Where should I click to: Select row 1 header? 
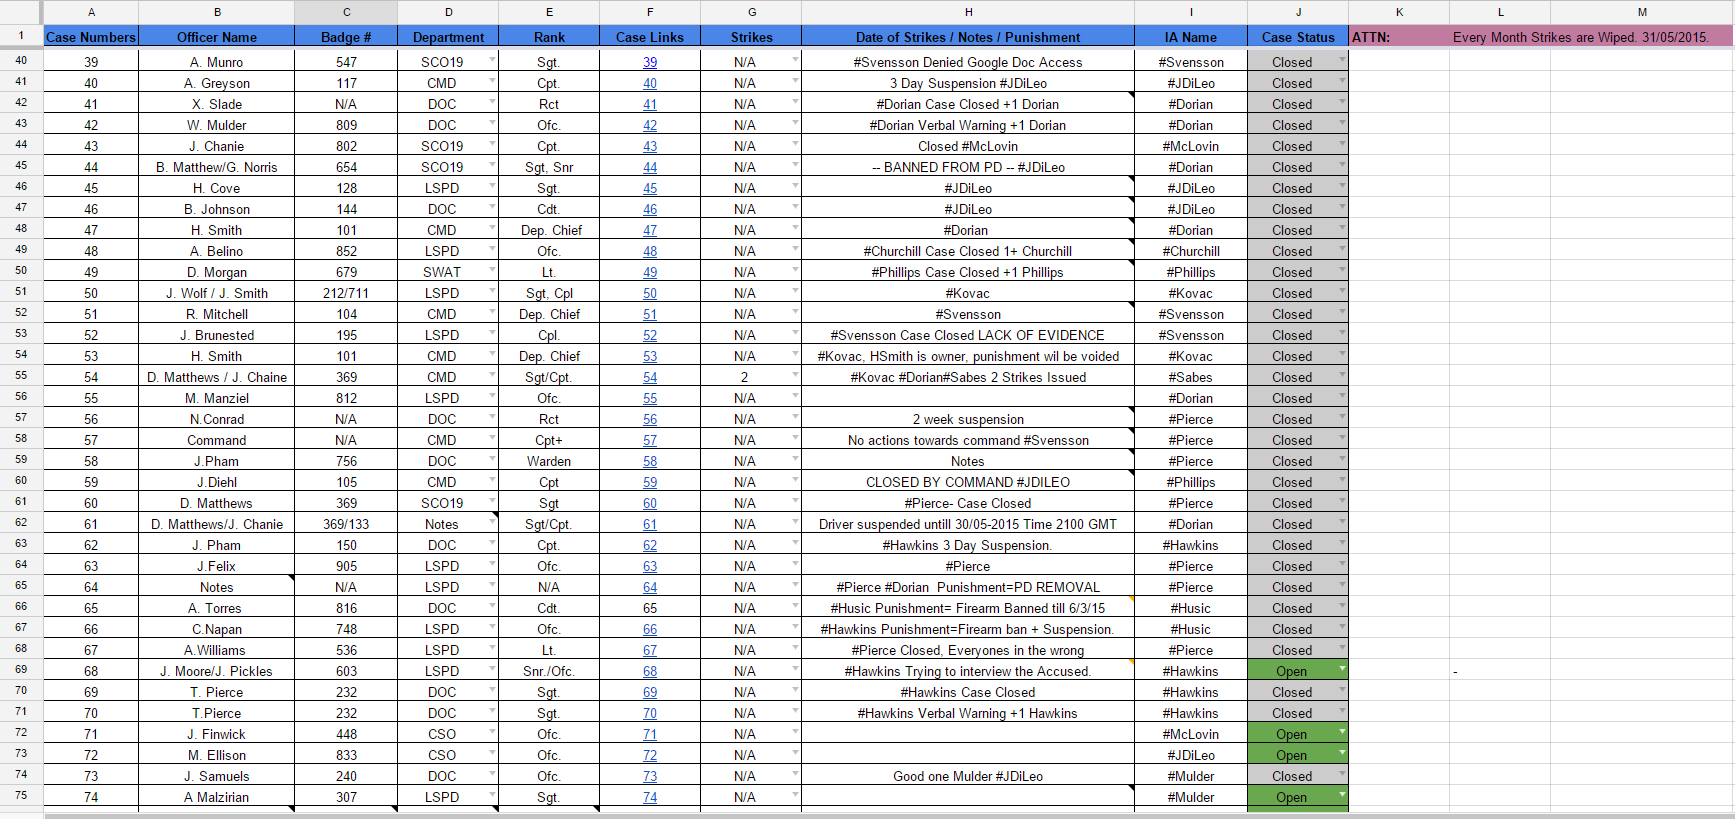click(21, 35)
